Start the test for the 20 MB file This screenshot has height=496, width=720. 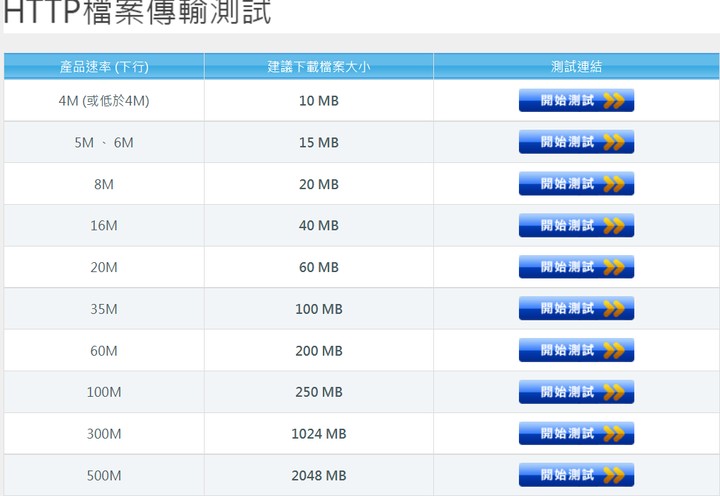[576, 184]
